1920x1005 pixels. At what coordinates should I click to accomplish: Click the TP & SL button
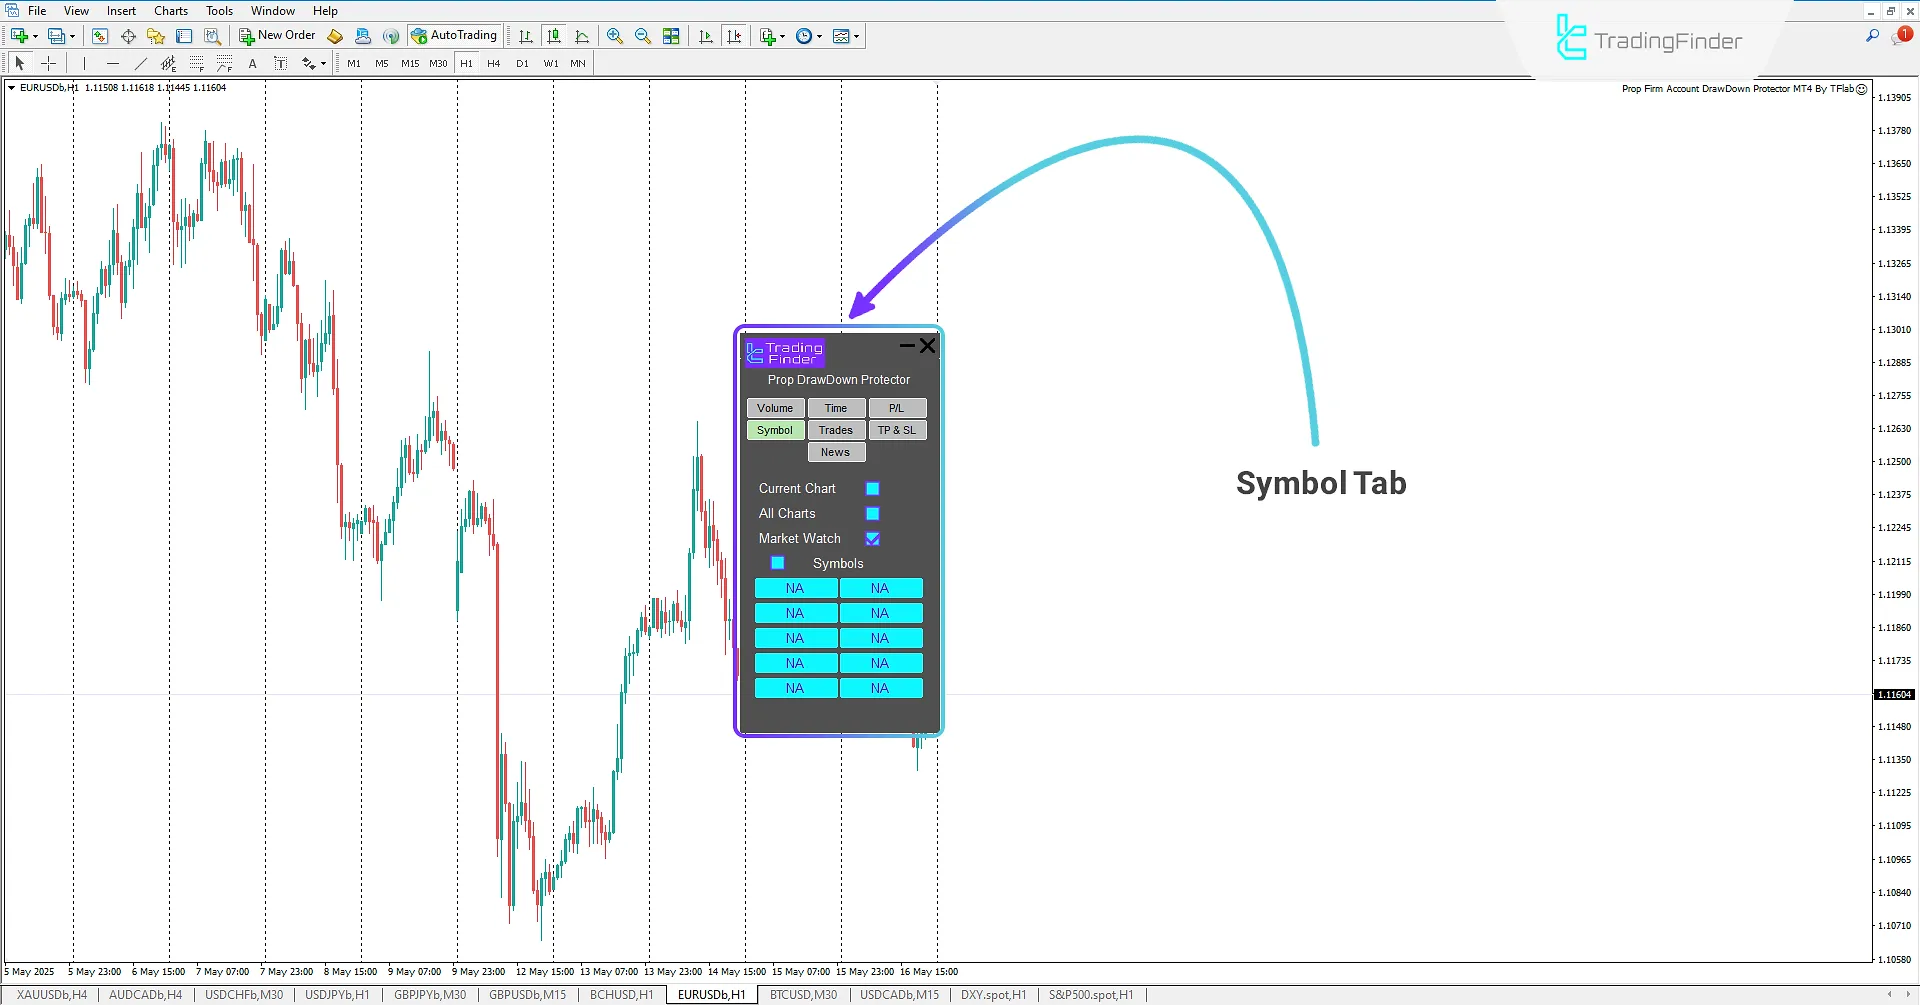pos(897,430)
